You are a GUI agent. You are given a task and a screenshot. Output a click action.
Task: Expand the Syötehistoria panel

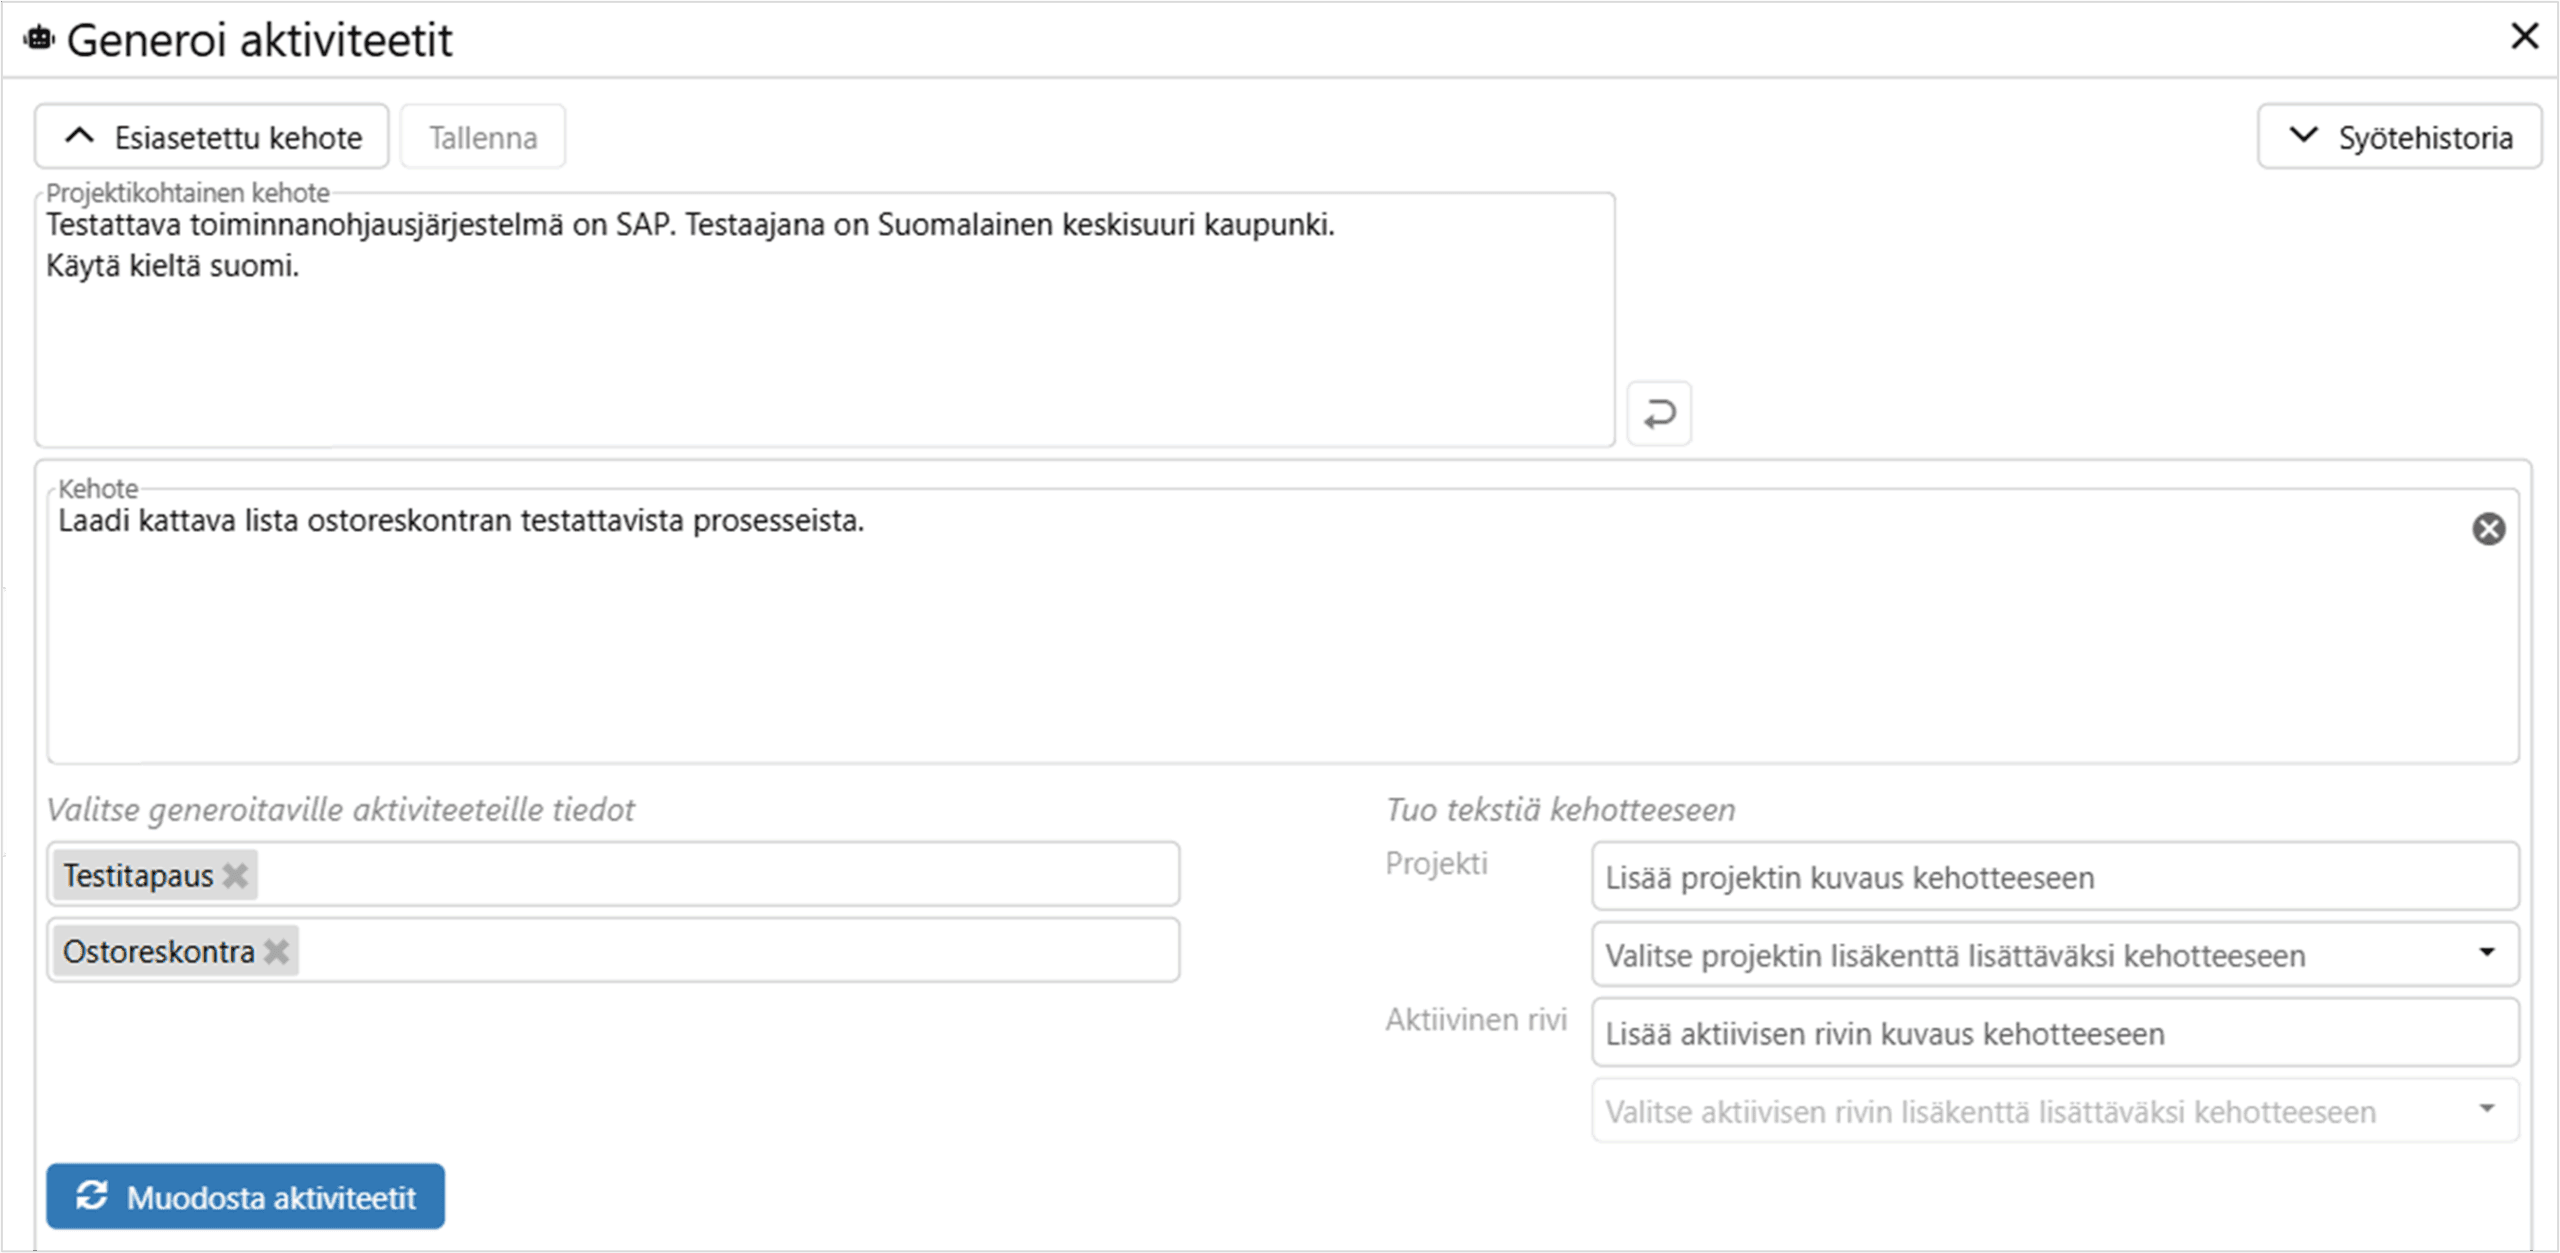pos(2398,137)
